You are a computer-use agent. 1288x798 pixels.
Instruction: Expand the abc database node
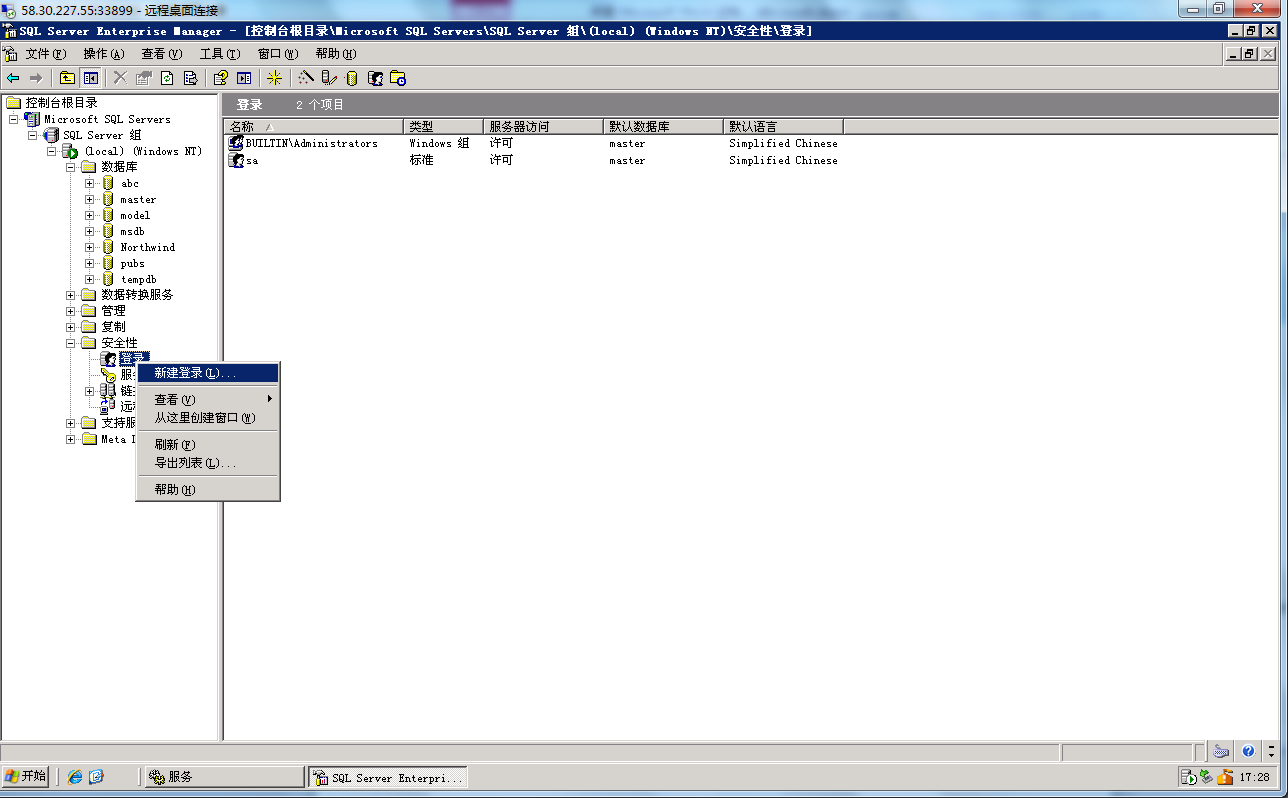pos(90,183)
